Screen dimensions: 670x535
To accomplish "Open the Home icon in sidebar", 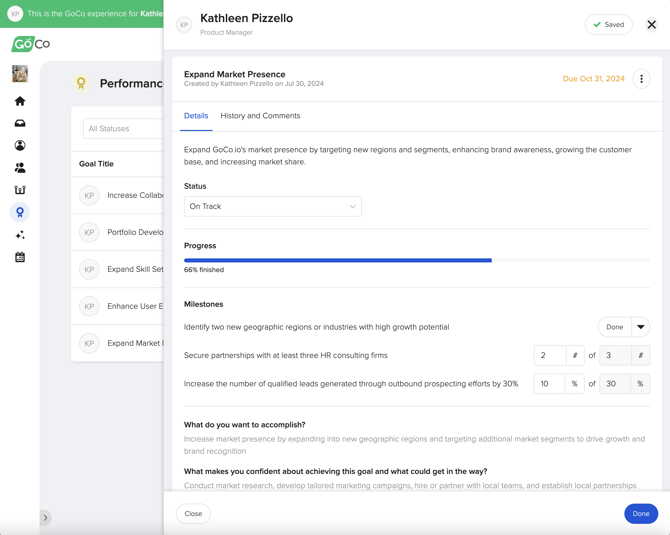I will 20,101.
